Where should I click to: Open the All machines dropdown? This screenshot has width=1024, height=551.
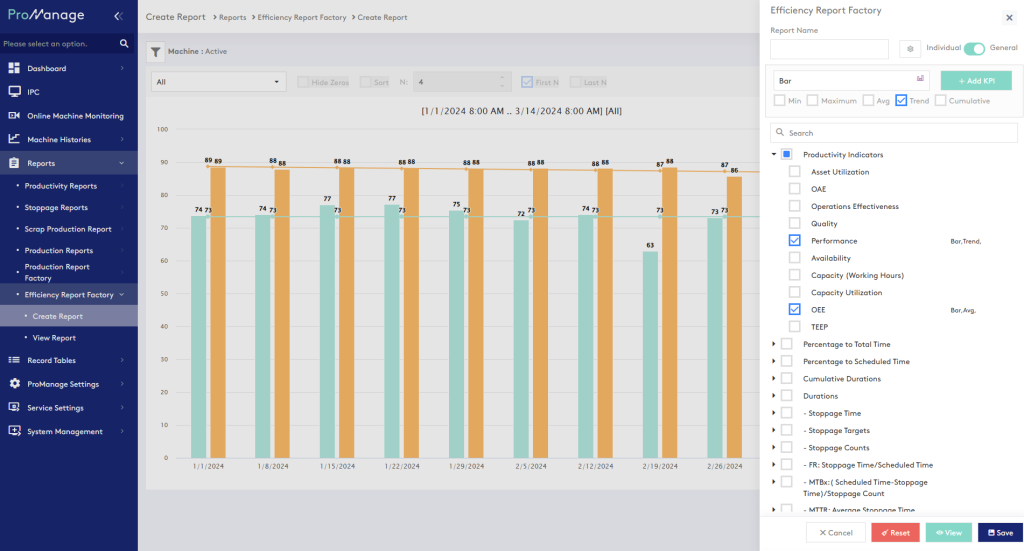click(x=218, y=82)
